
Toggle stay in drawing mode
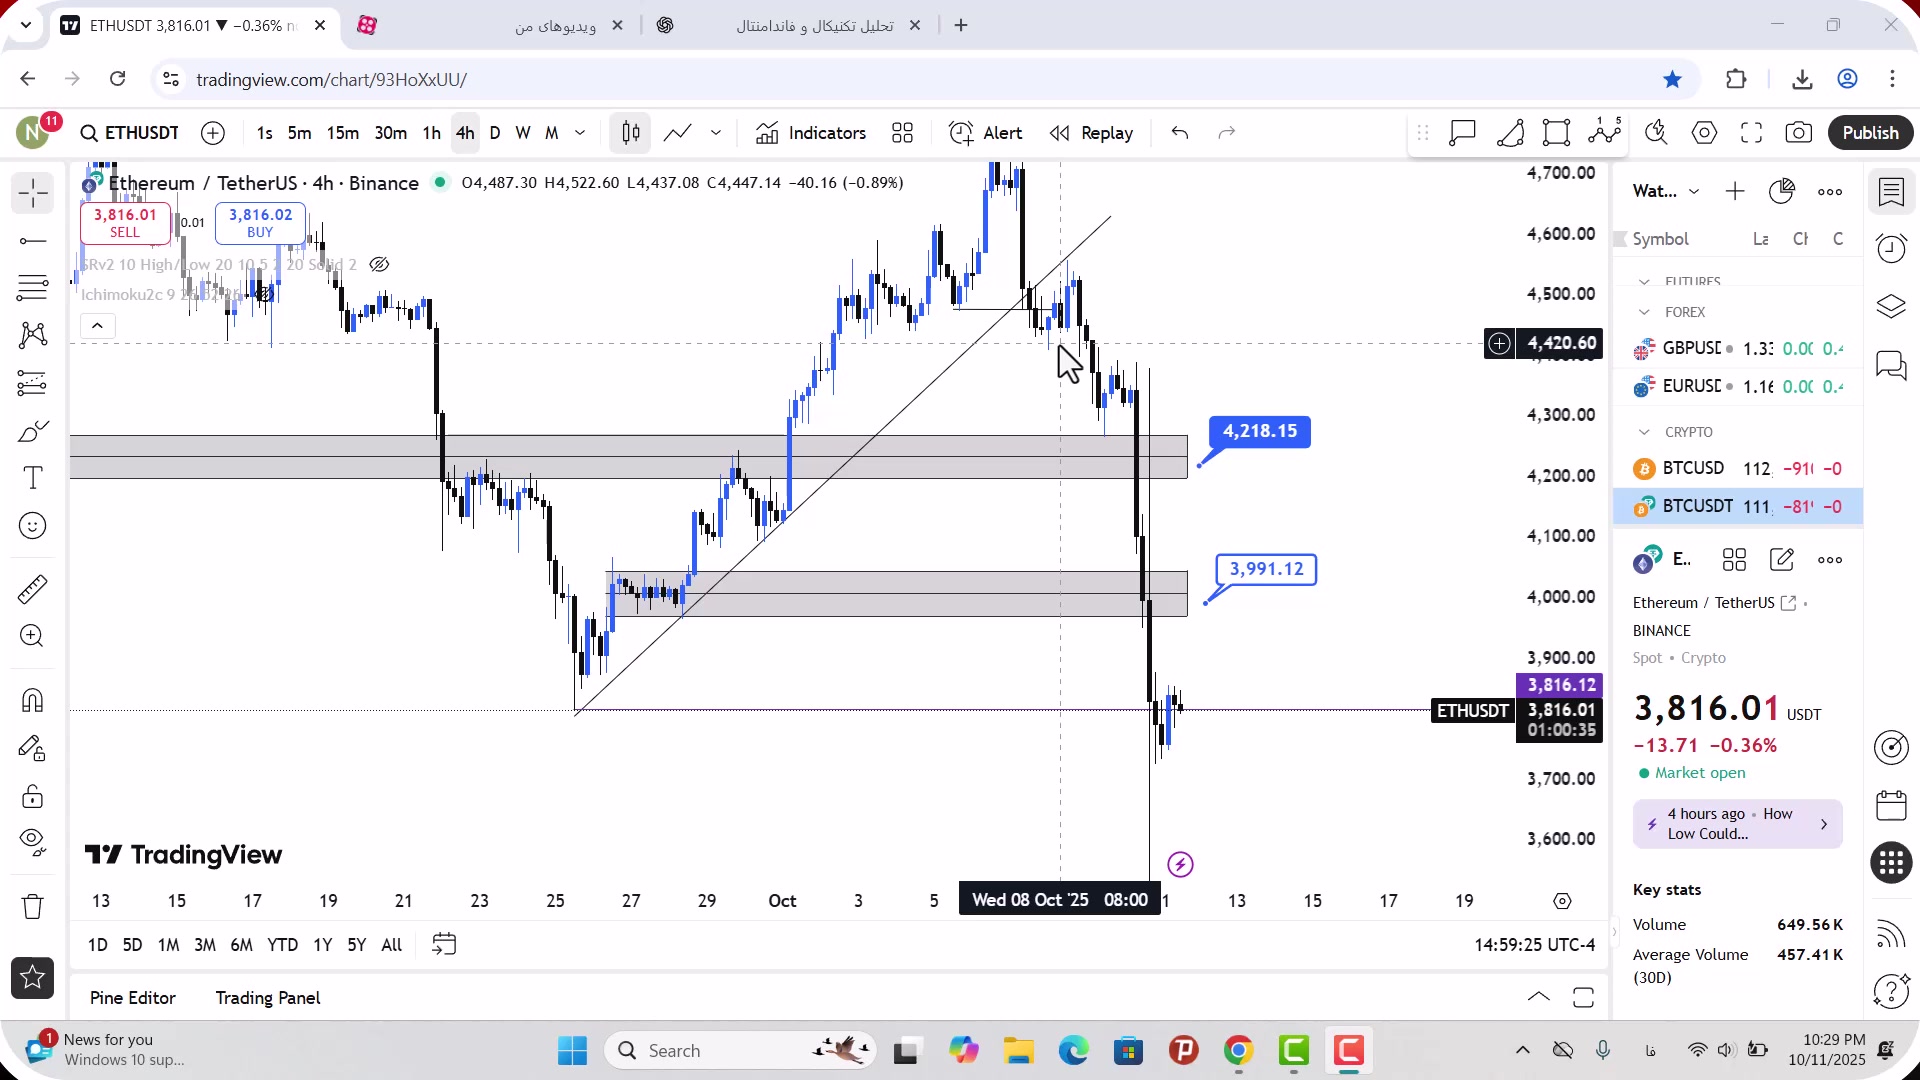[x=32, y=748]
